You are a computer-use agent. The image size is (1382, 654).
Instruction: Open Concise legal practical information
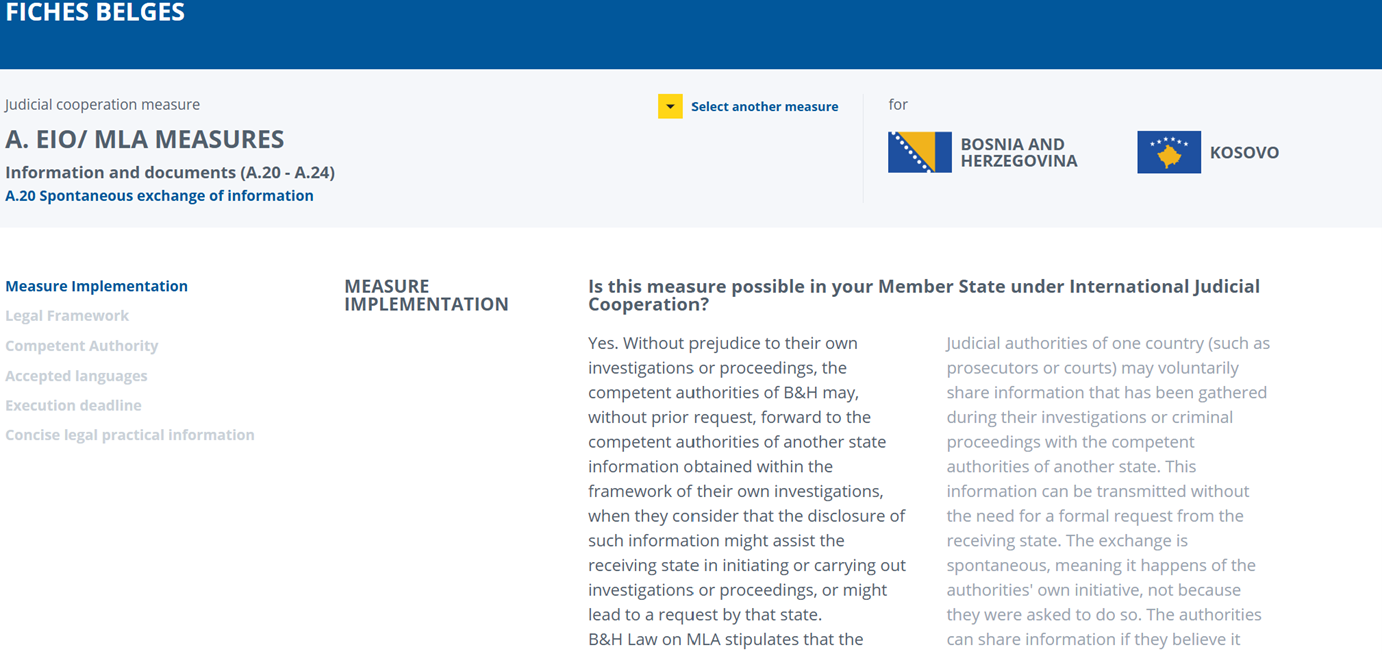pyautogui.click(x=129, y=434)
